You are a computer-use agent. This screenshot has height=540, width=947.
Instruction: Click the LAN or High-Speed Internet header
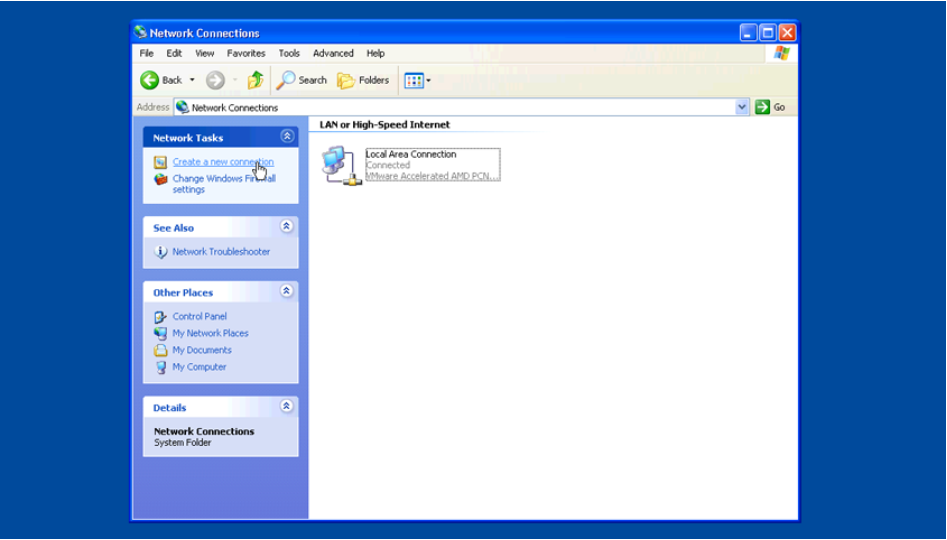click(385, 124)
